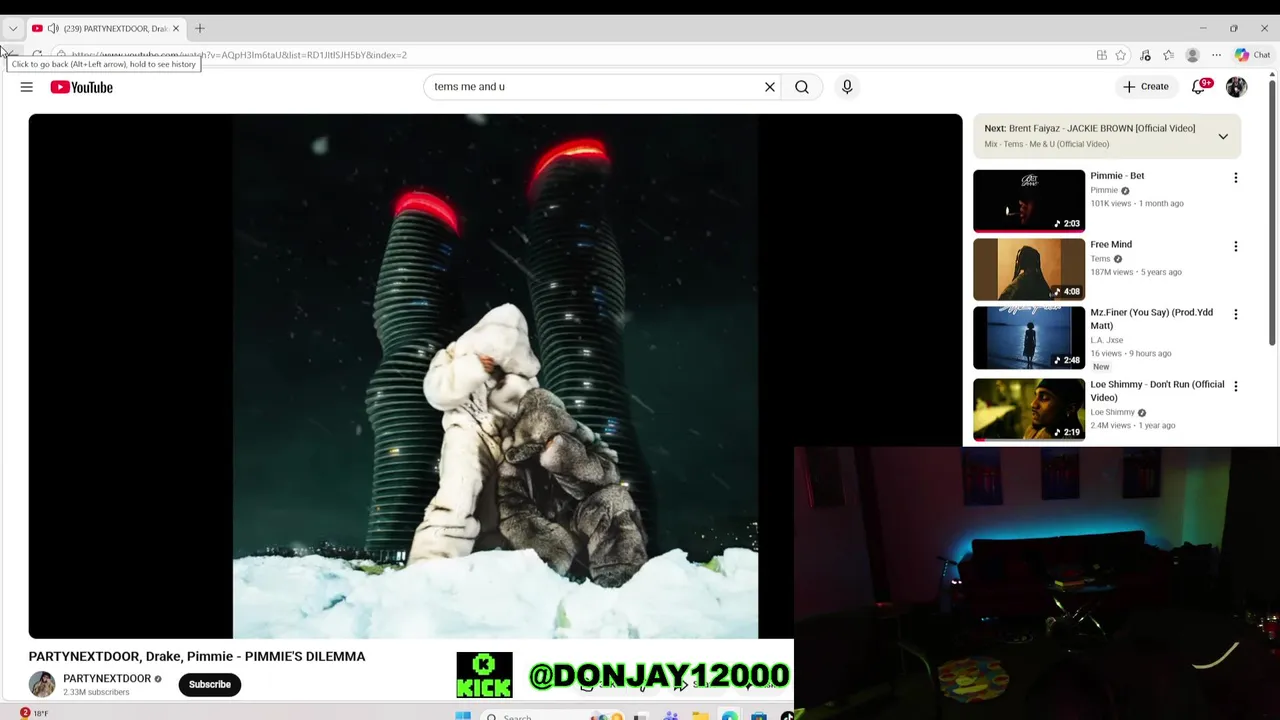This screenshot has height=720, width=1280.
Task: Open options menu for Pimmie - Bet
Action: click(x=1235, y=178)
